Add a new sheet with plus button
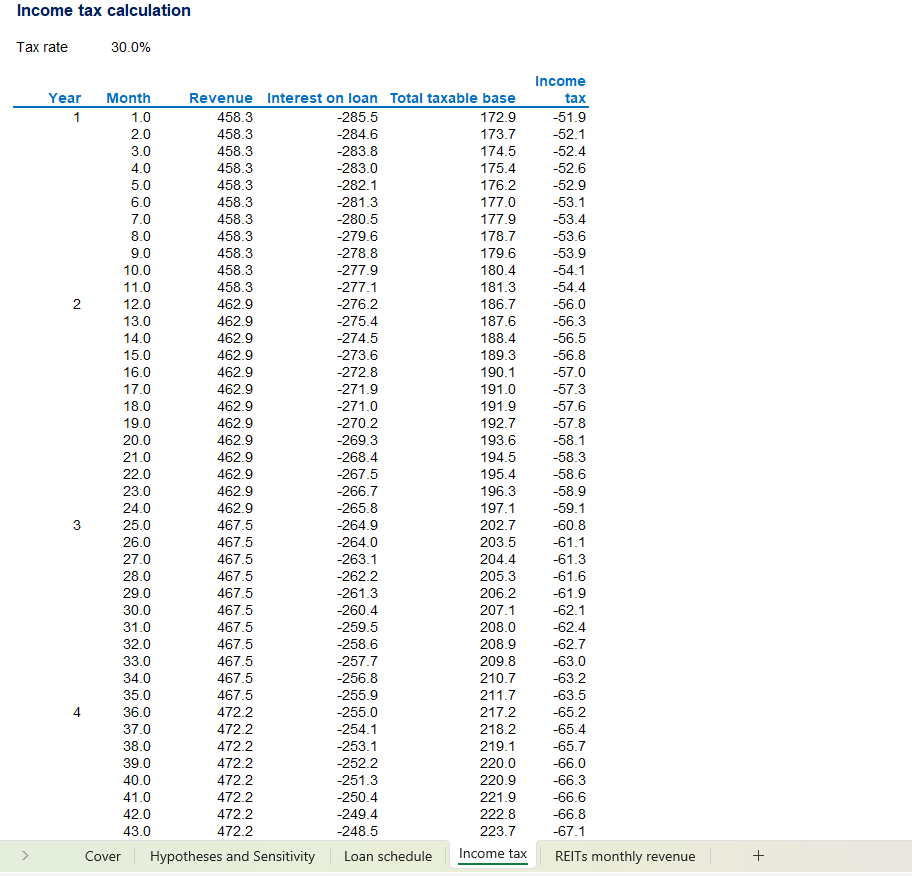 (757, 856)
